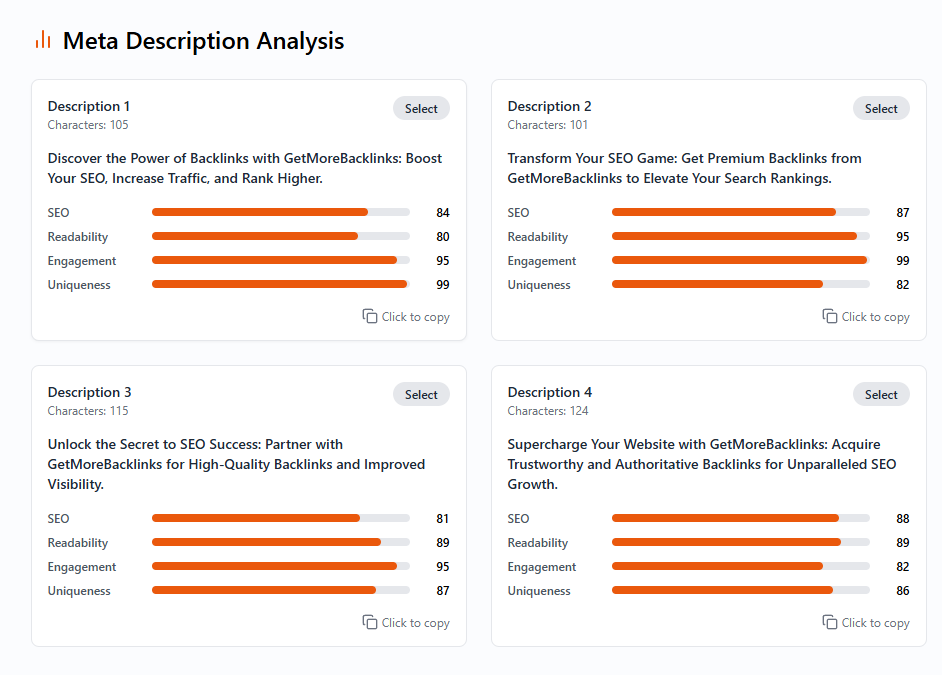Click the SEO score 87 in Description 2
The image size is (942, 675).
902,213
